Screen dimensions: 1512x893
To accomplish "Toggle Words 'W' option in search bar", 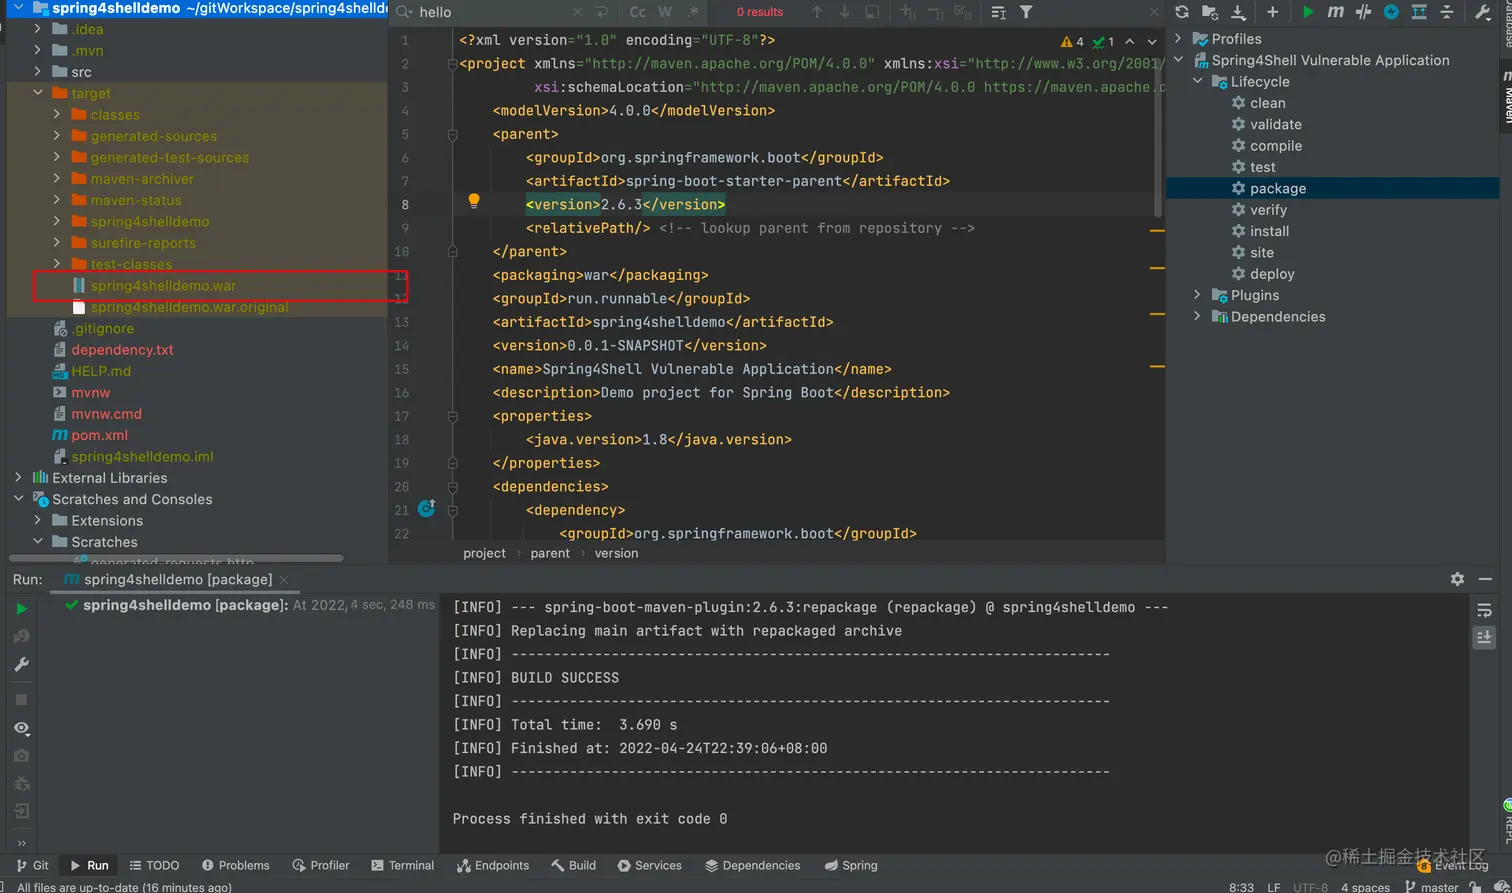I will point(665,12).
